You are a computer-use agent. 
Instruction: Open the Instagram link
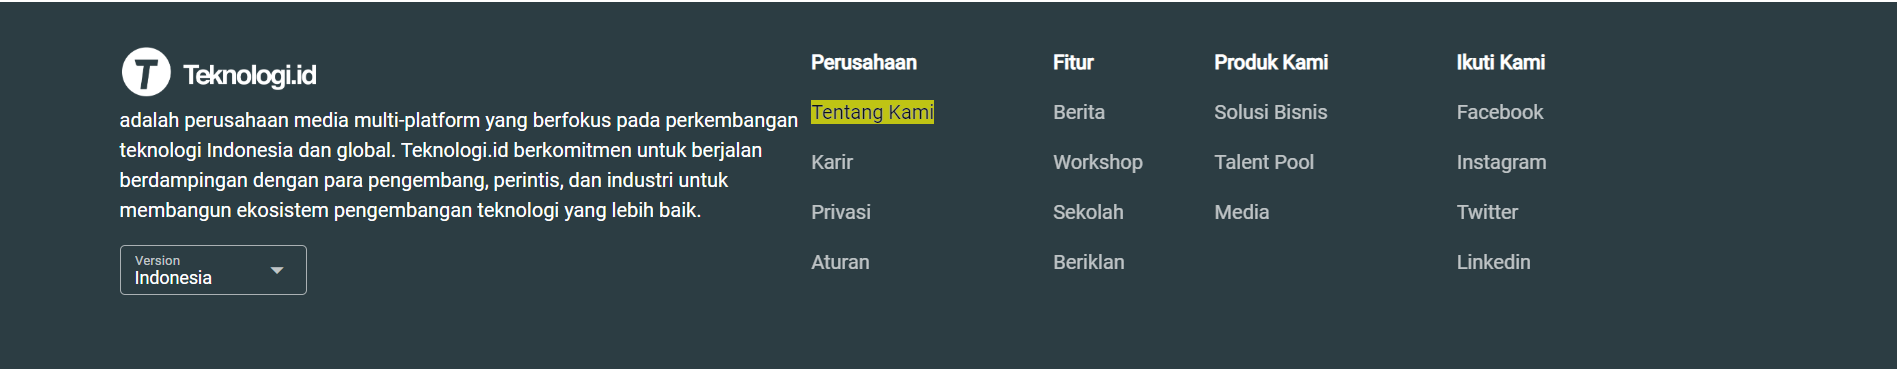(x=1501, y=162)
